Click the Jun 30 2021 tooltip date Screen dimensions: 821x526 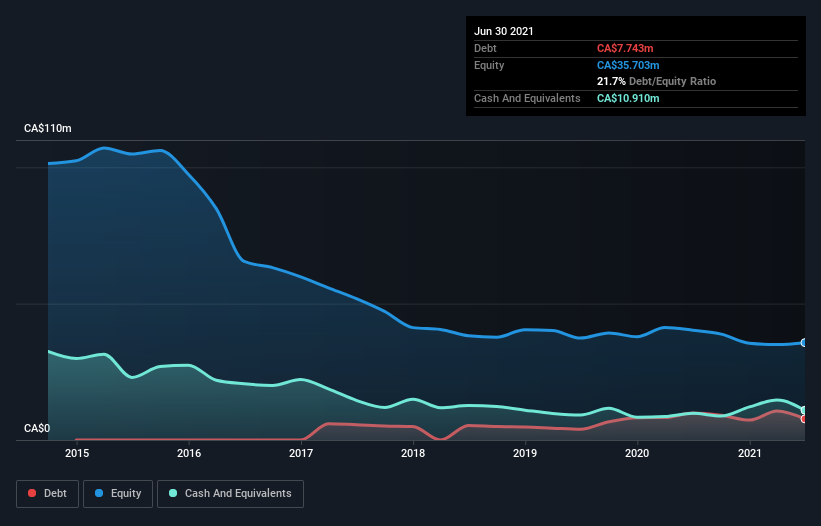504,31
